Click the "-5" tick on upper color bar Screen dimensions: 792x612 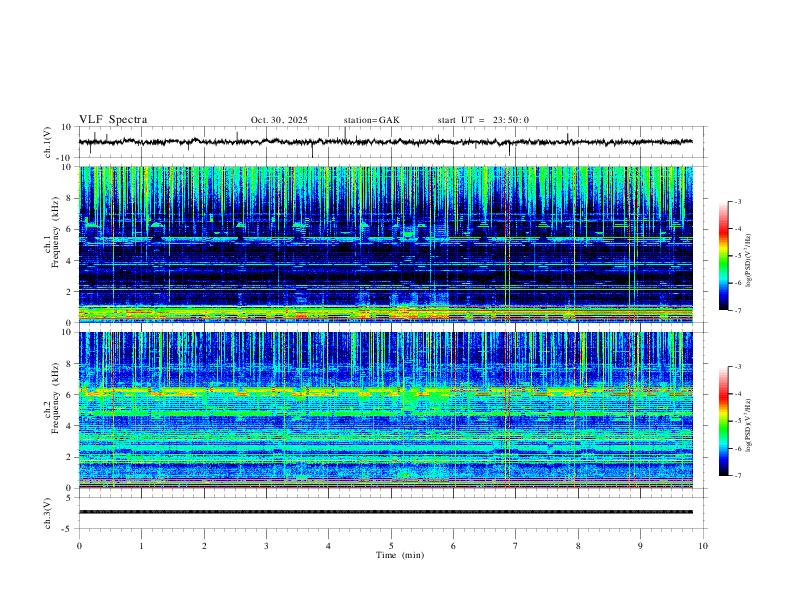(737, 256)
